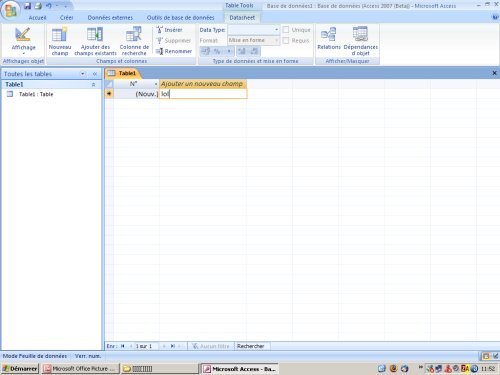The width and height of the screenshot is (500, 375).
Task: Click the Démarrer start button
Action: click(x=20, y=368)
